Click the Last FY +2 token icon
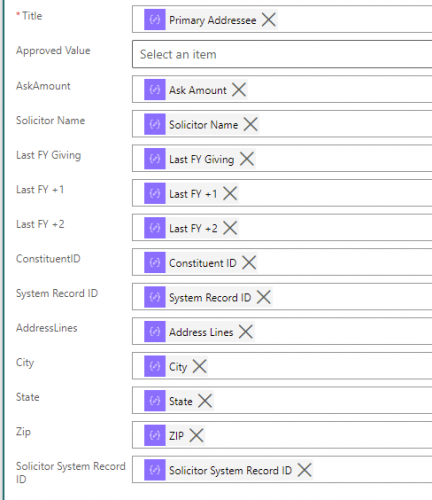The height and width of the screenshot is (500, 432). [x=155, y=228]
